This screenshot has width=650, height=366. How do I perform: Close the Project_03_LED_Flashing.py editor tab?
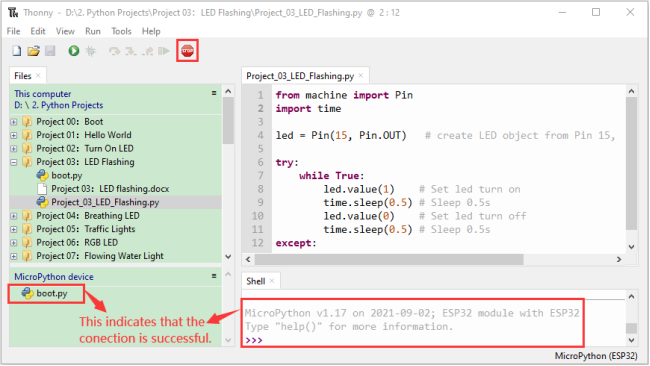tap(361, 75)
